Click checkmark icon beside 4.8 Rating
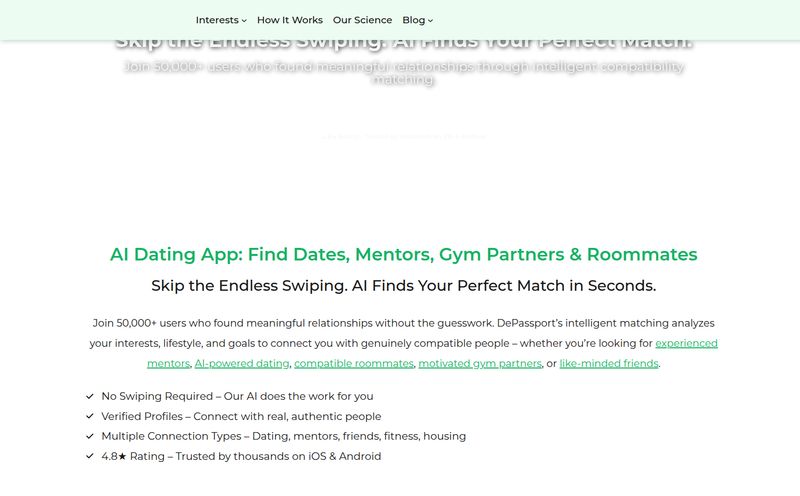Image resolution: width=800 pixels, height=496 pixels. [x=90, y=456]
